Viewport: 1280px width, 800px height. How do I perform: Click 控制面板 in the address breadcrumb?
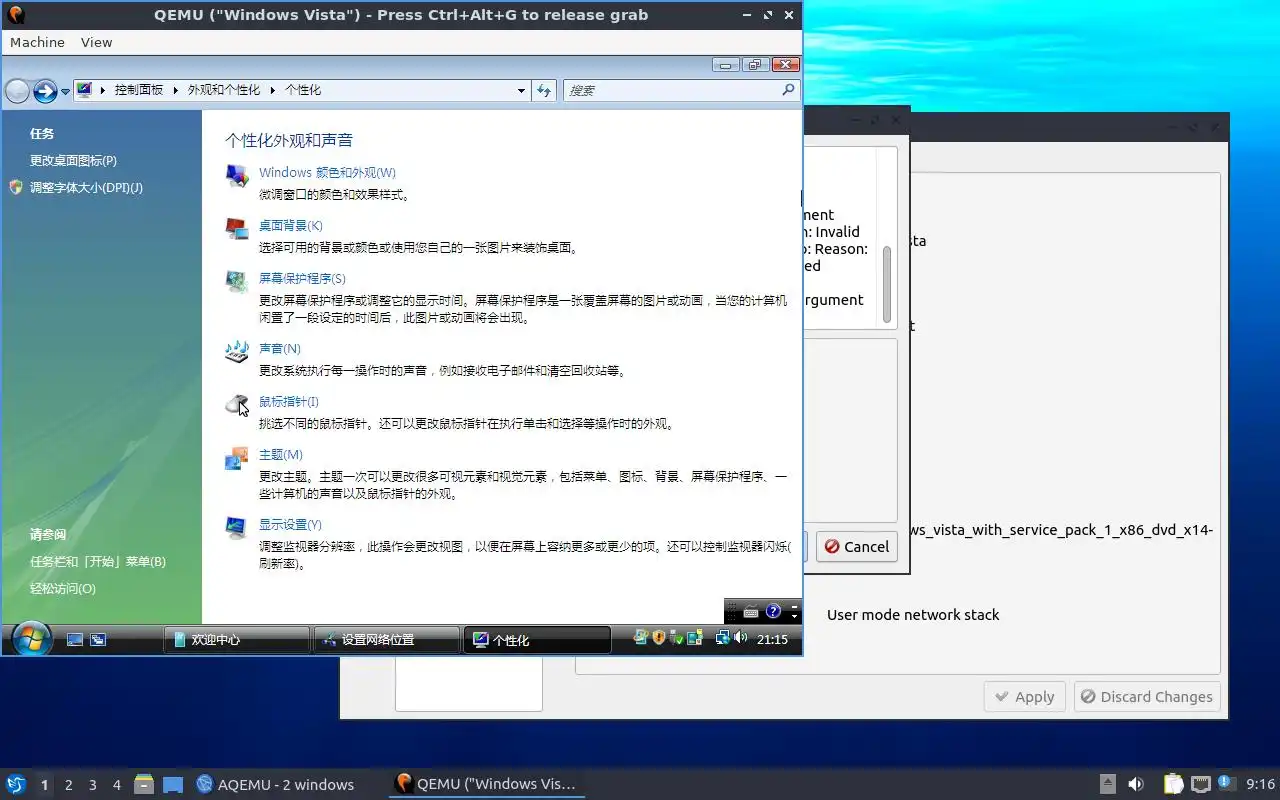(138, 90)
